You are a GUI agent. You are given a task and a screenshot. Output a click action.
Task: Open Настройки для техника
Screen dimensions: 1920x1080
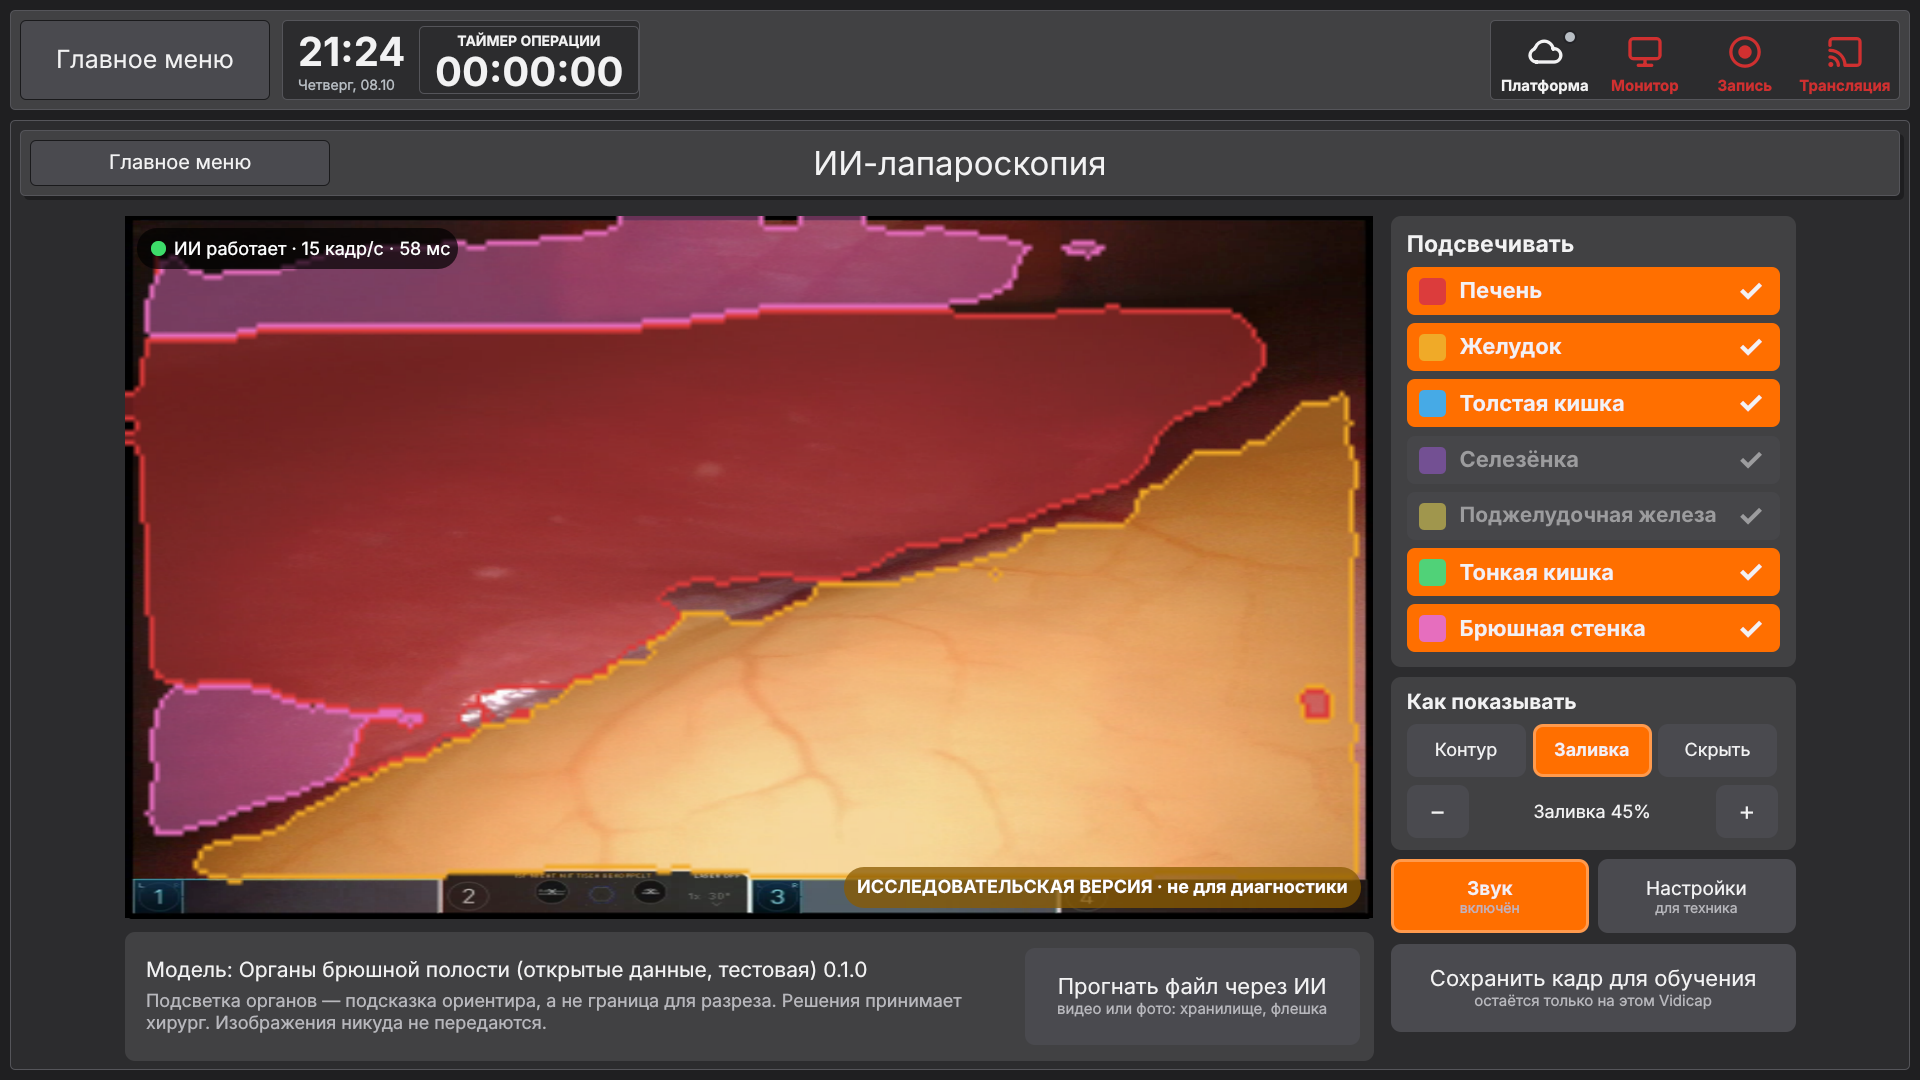[1696, 896]
